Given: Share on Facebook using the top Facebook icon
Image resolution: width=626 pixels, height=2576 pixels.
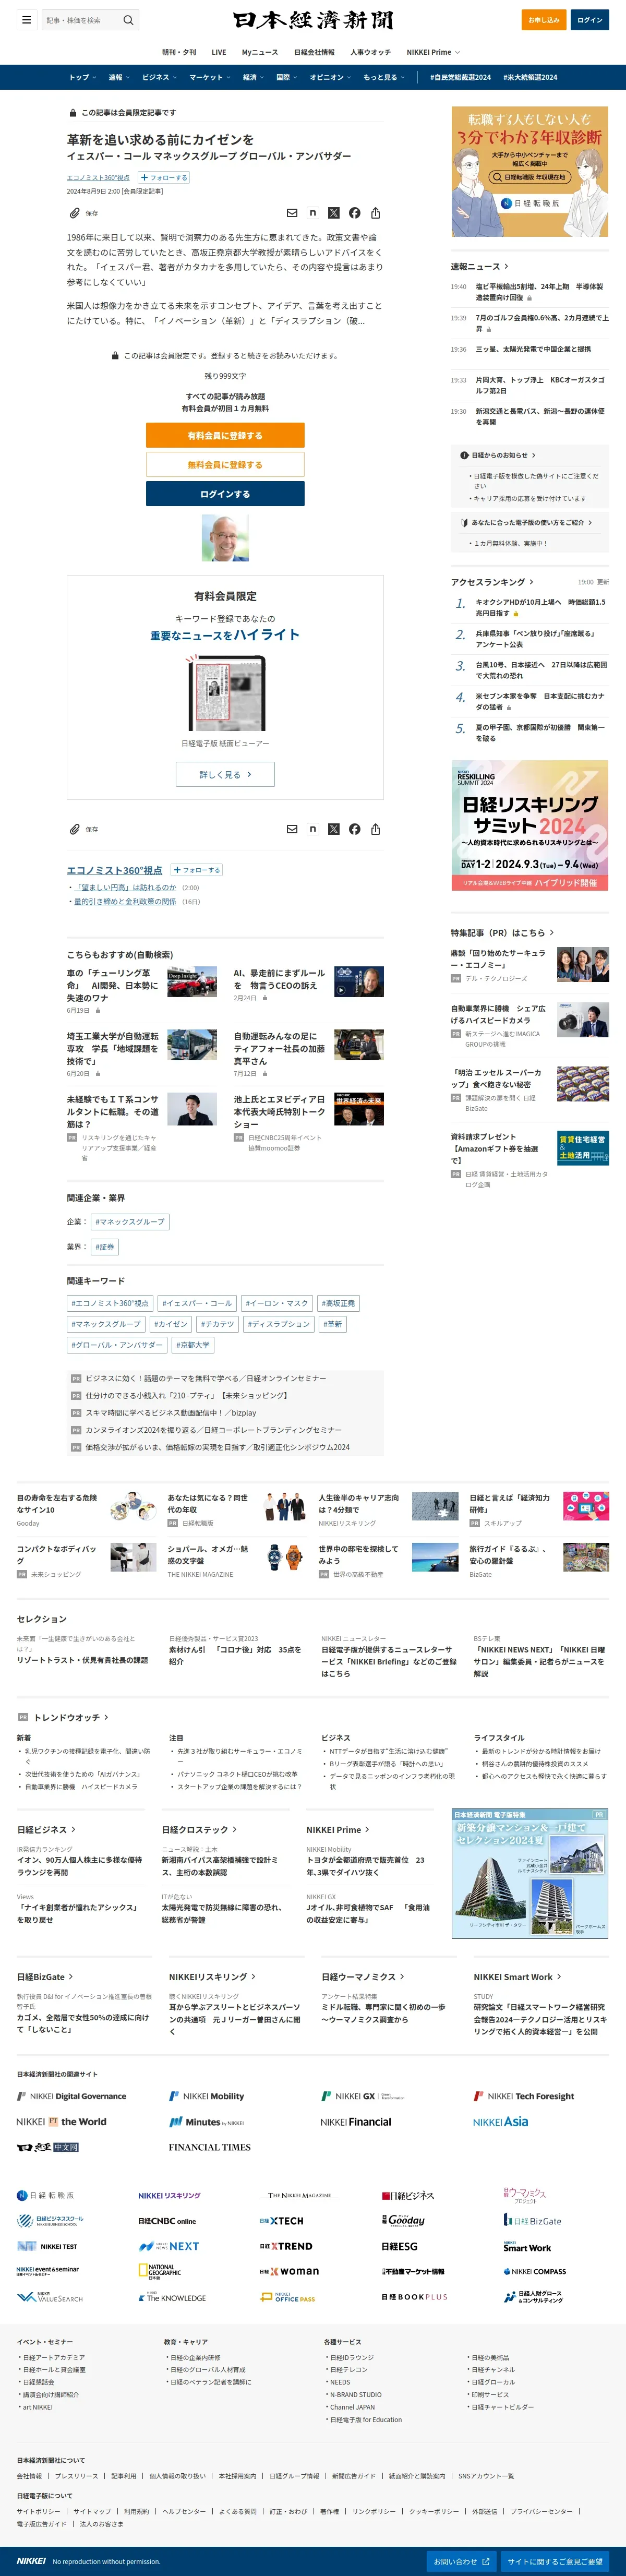Looking at the screenshot, I should coord(355,213).
